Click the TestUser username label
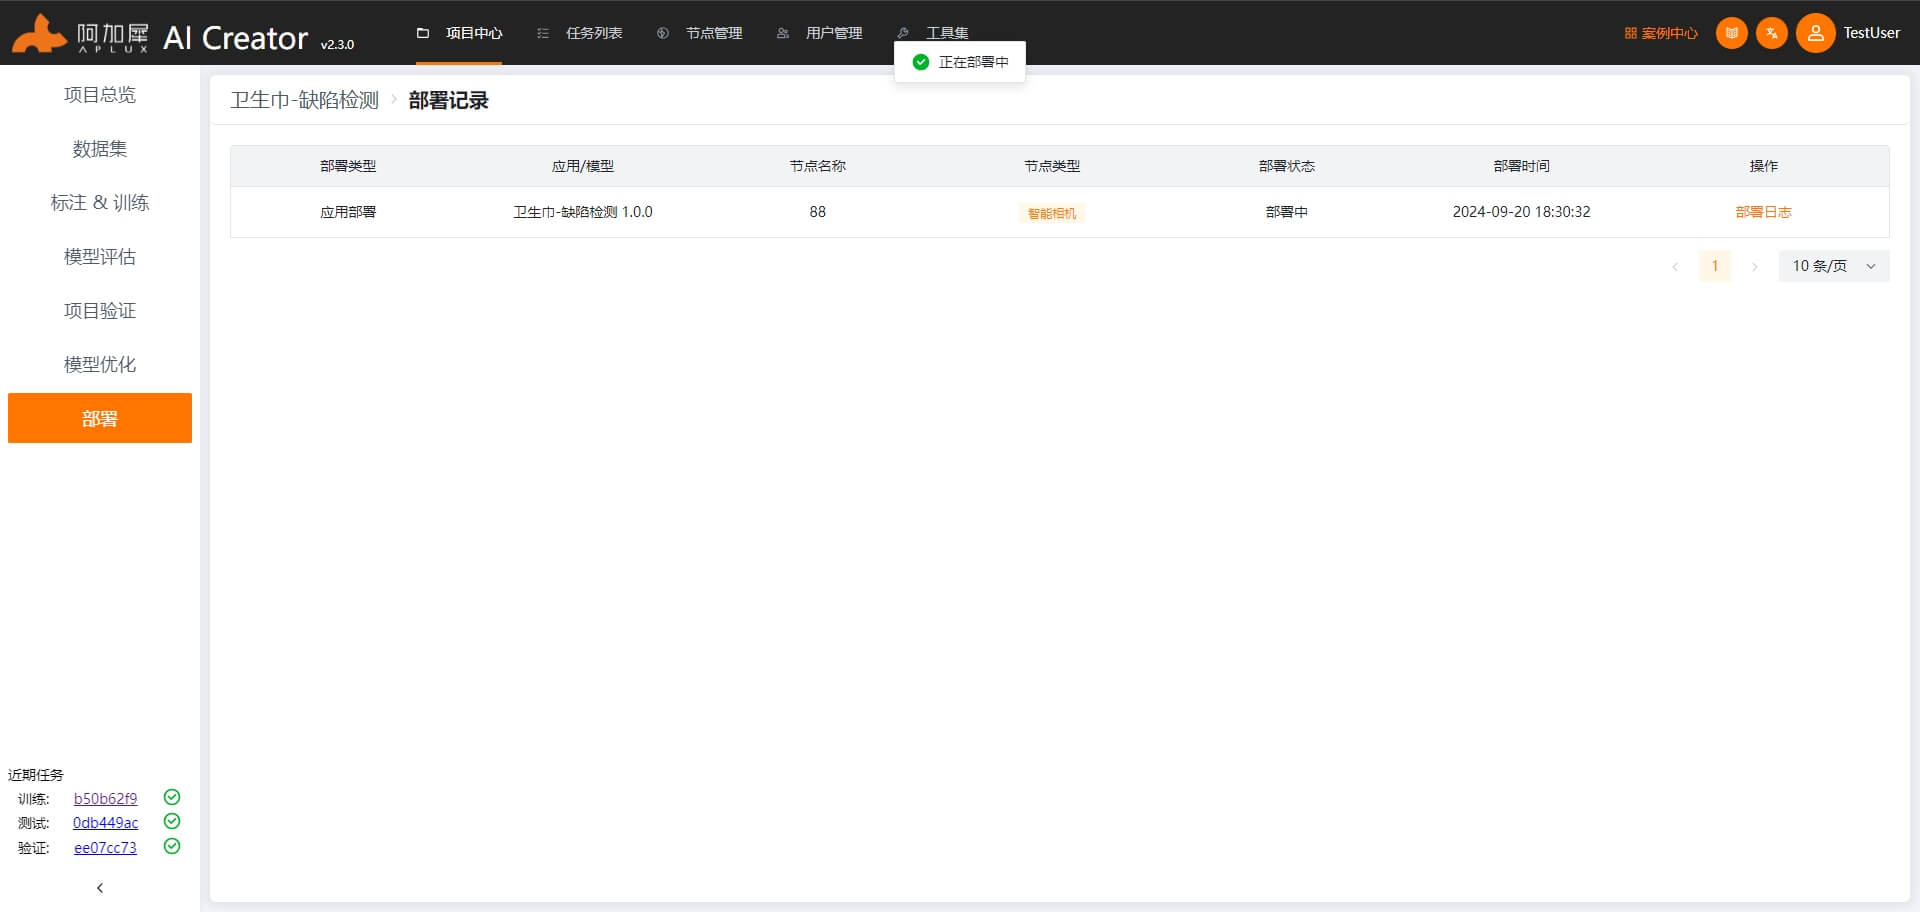 point(1871,33)
